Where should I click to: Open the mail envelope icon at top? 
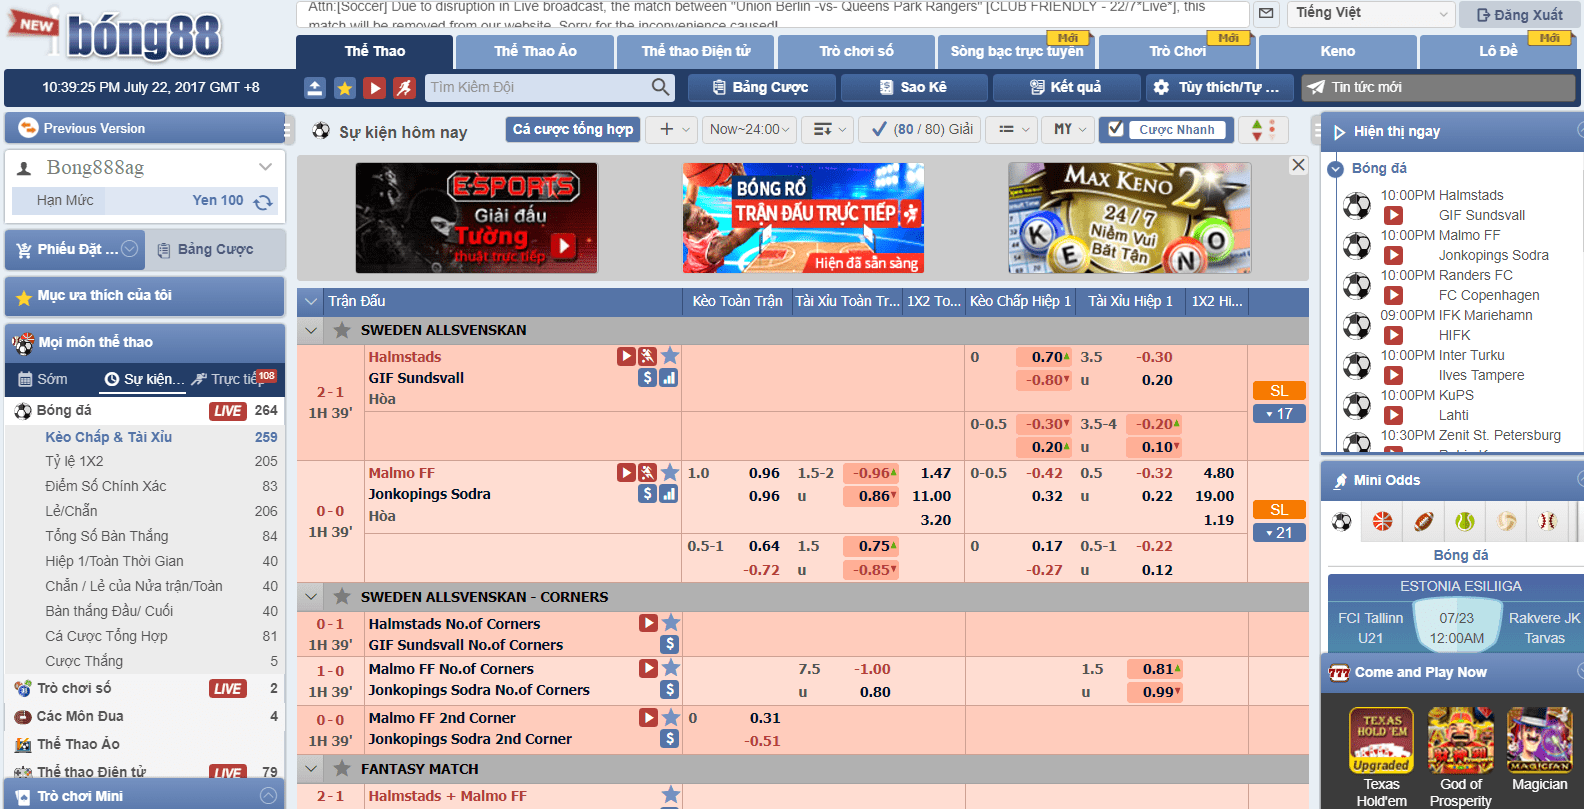coord(1266,14)
